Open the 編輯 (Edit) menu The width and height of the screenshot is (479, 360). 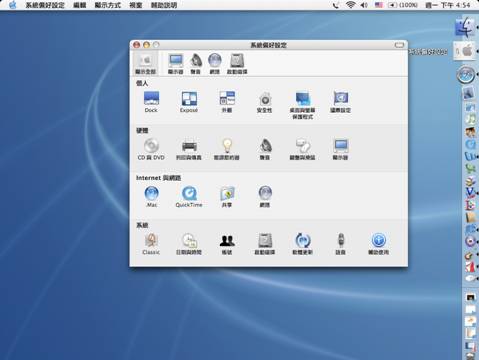(80, 5)
